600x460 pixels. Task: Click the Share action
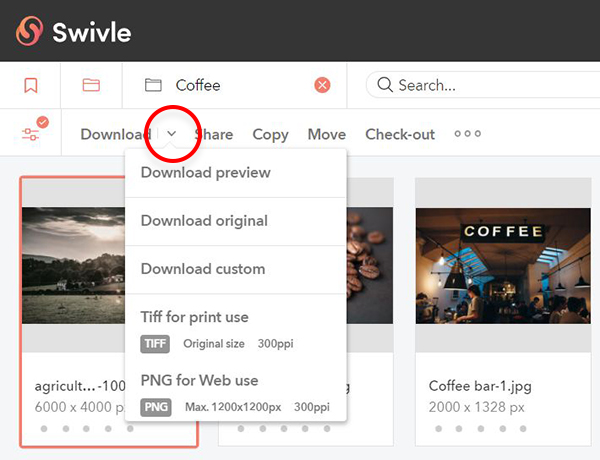214,134
